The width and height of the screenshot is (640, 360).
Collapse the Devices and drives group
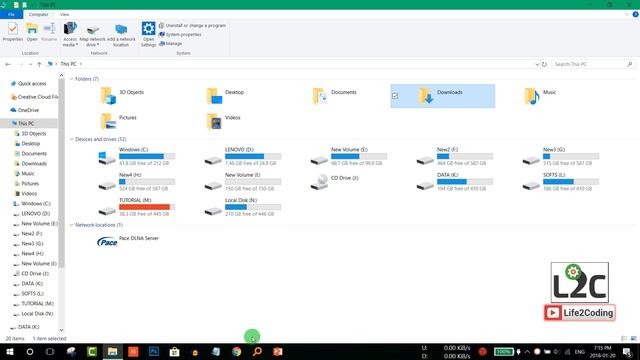pyautogui.click(x=71, y=139)
